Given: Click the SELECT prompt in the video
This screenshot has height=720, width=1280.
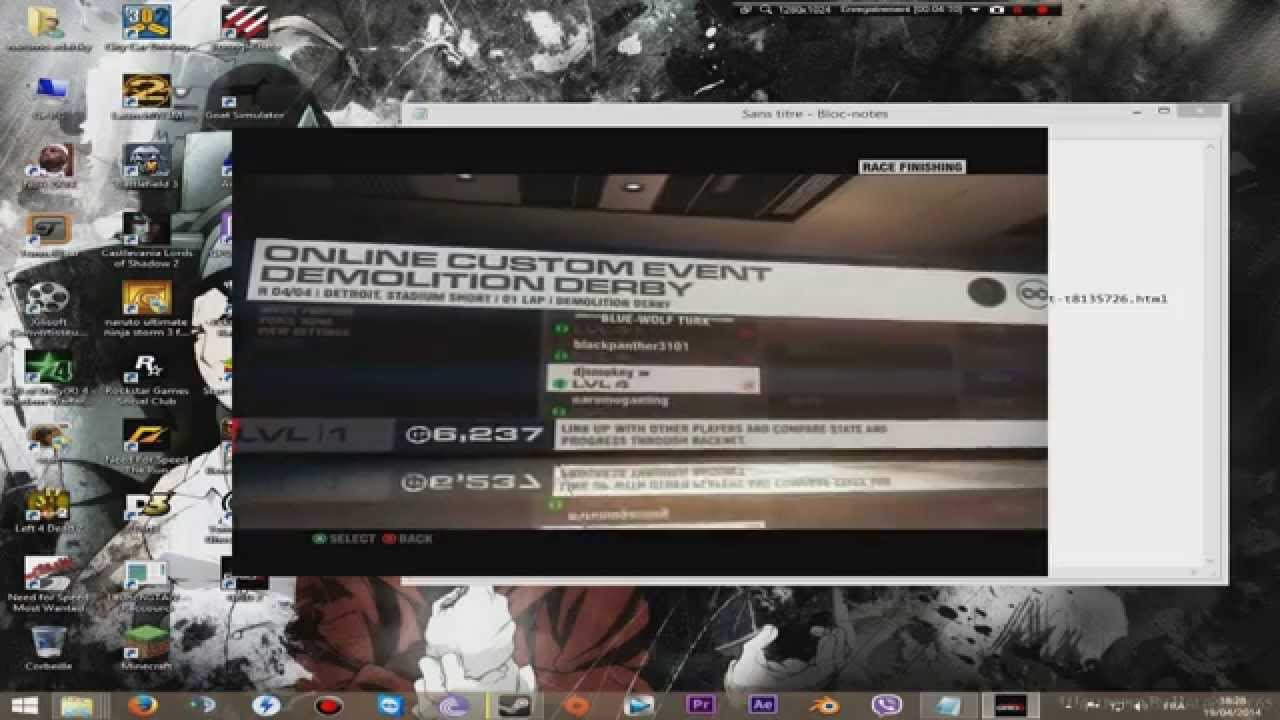Looking at the screenshot, I should (344, 539).
